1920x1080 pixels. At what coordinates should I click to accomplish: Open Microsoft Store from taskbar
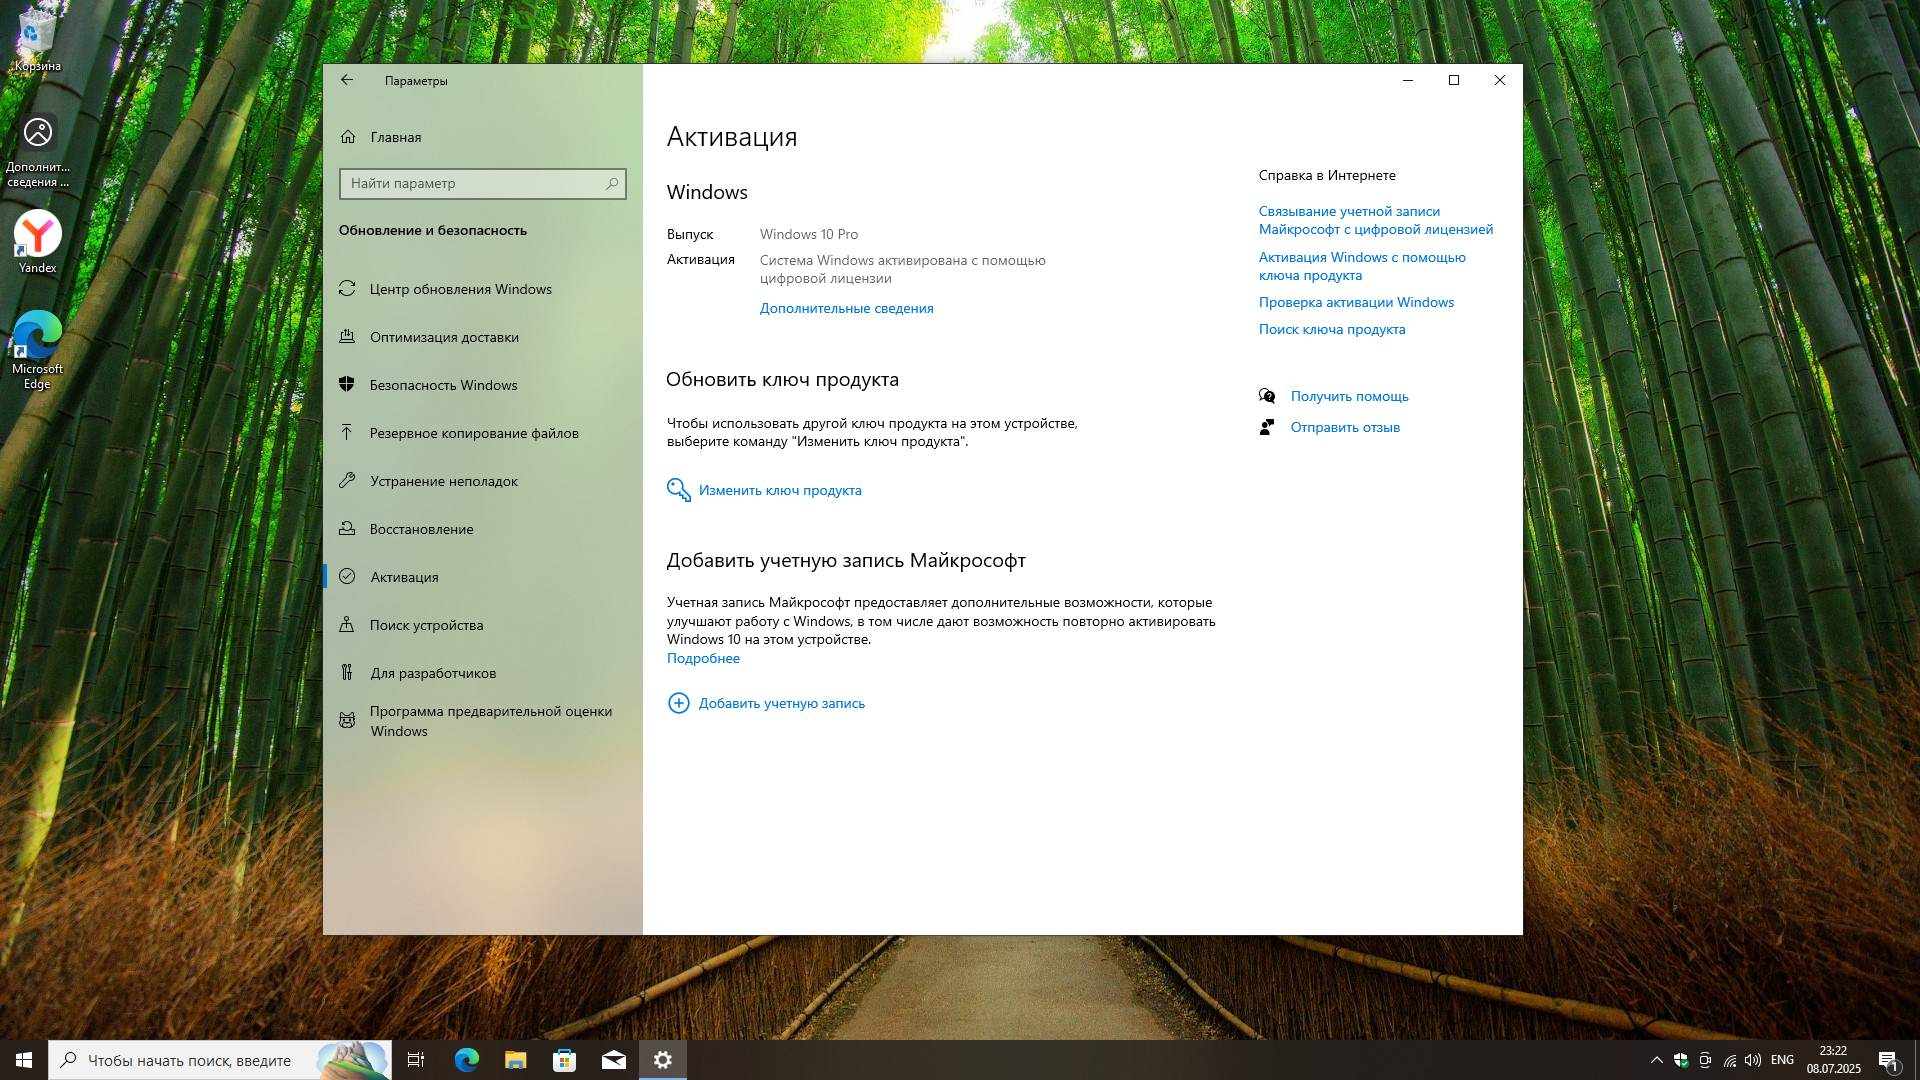[564, 1060]
